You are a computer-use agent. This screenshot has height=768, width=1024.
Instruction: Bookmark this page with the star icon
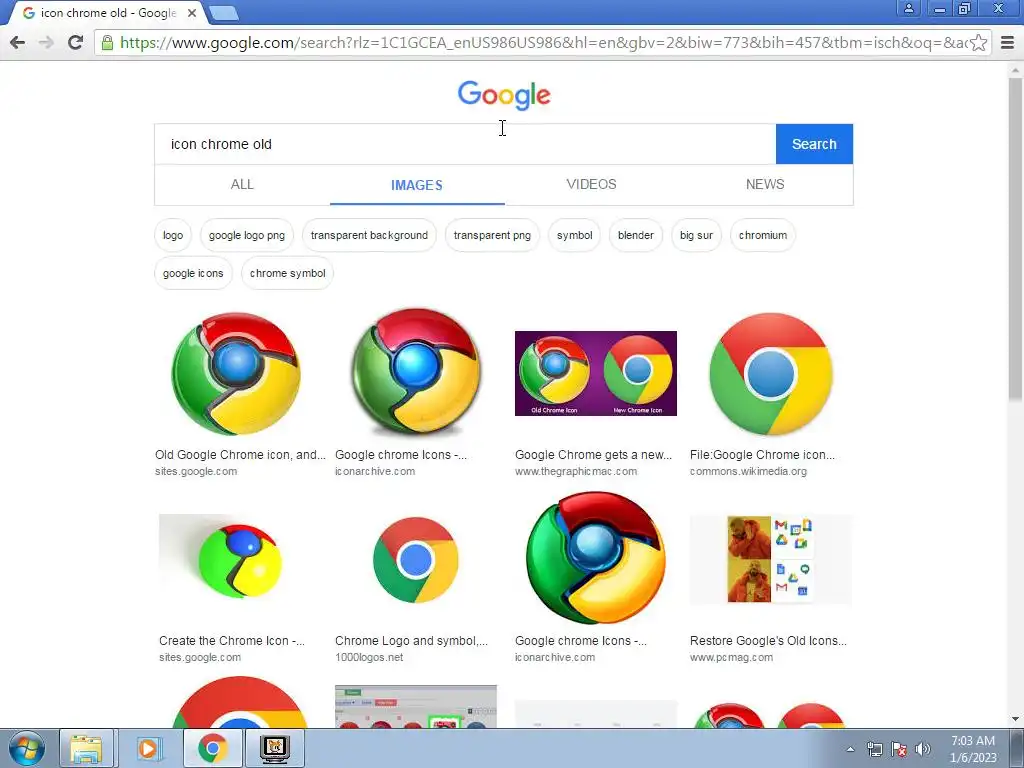978,42
